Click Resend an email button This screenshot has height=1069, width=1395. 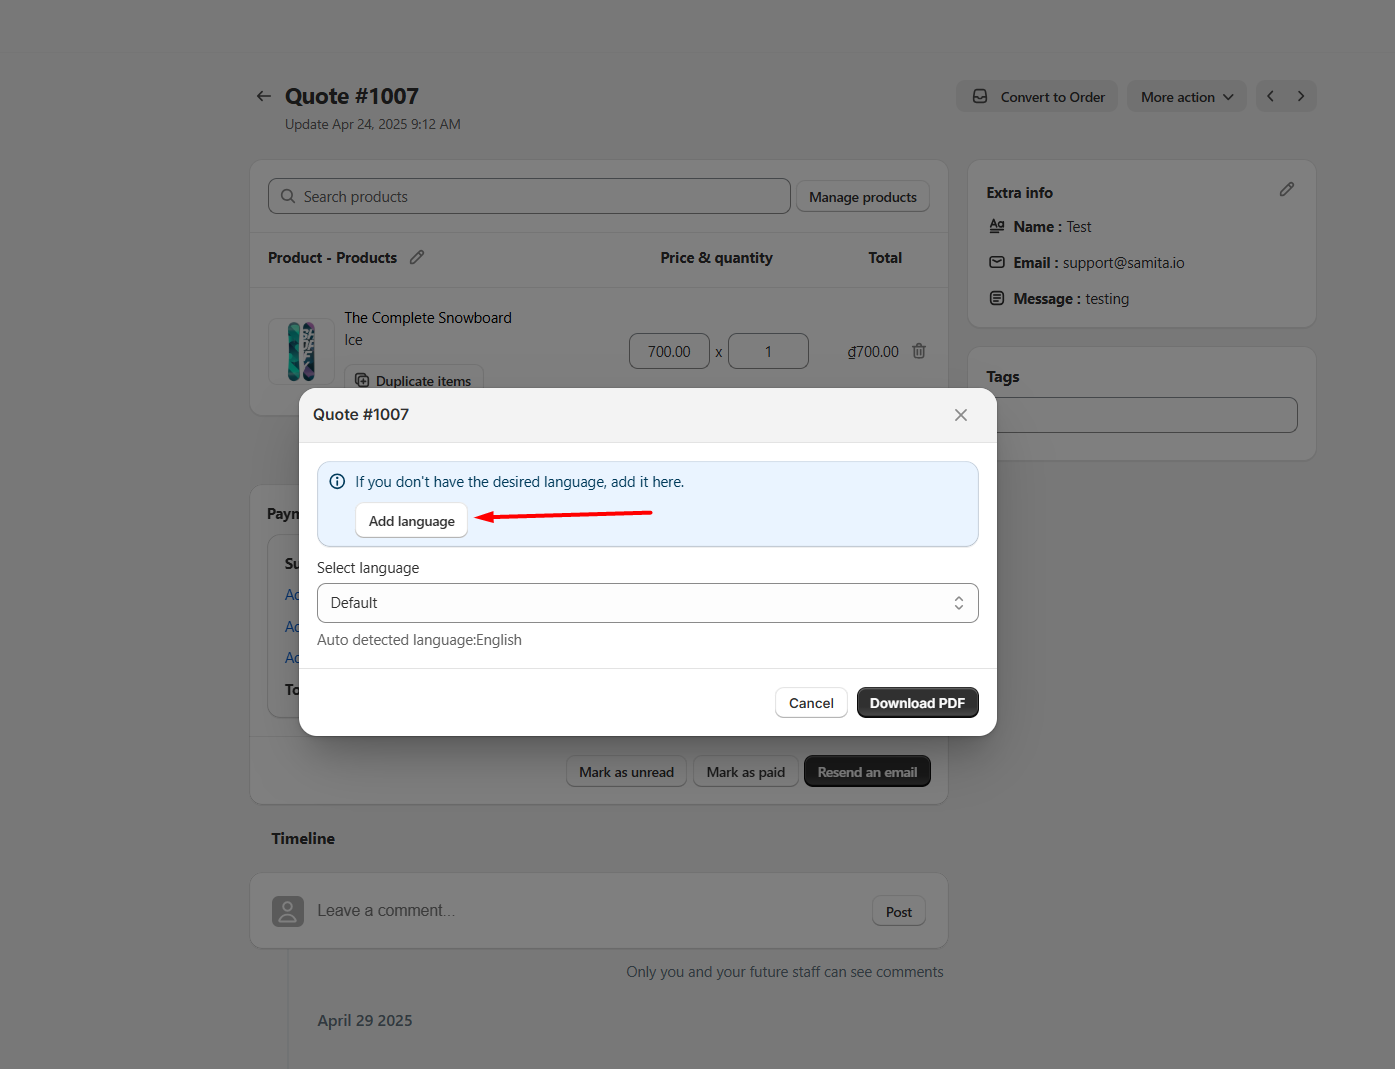pyautogui.click(x=867, y=772)
